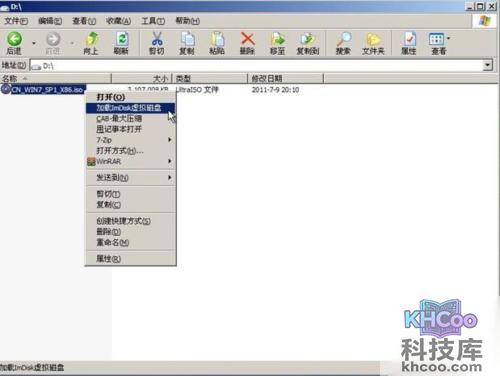The image size is (500, 376).
Task: Choose Open With (打开方式) entry
Action: (130, 151)
